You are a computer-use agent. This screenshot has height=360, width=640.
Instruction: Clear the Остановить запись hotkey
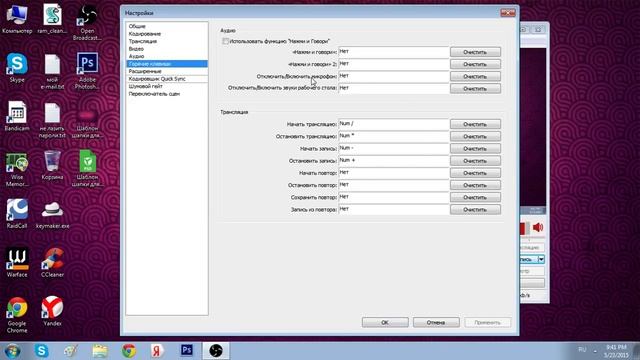[x=475, y=161]
